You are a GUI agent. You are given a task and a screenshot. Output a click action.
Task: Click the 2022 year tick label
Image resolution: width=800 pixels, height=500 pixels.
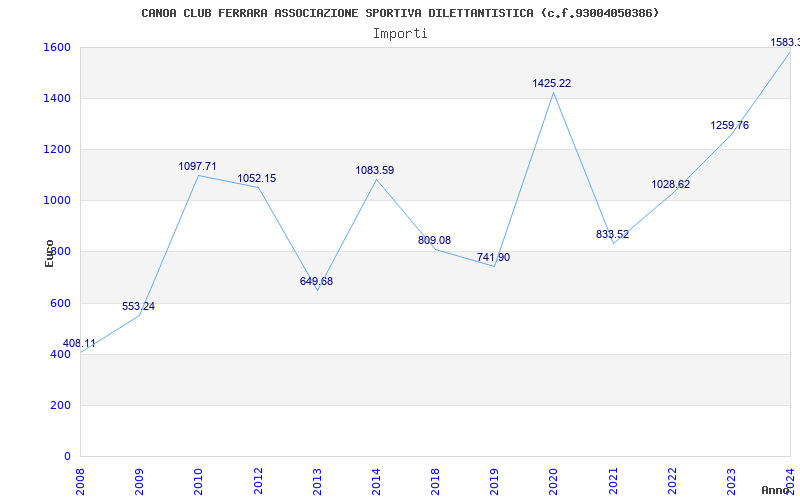coord(672,481)
